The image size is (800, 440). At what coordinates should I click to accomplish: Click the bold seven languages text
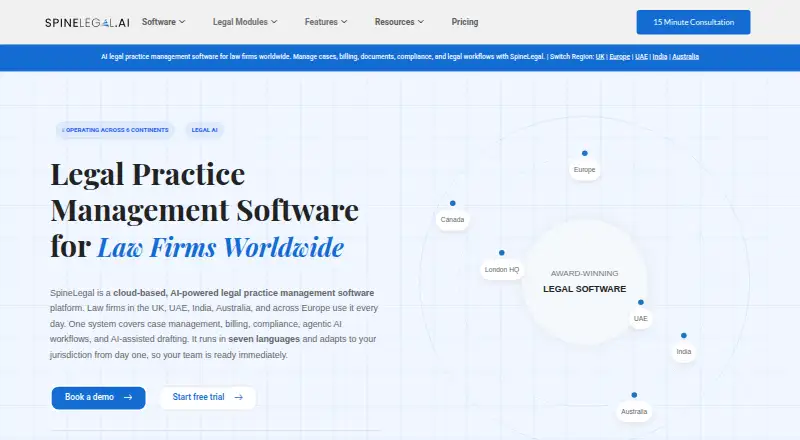pos(264,339)
